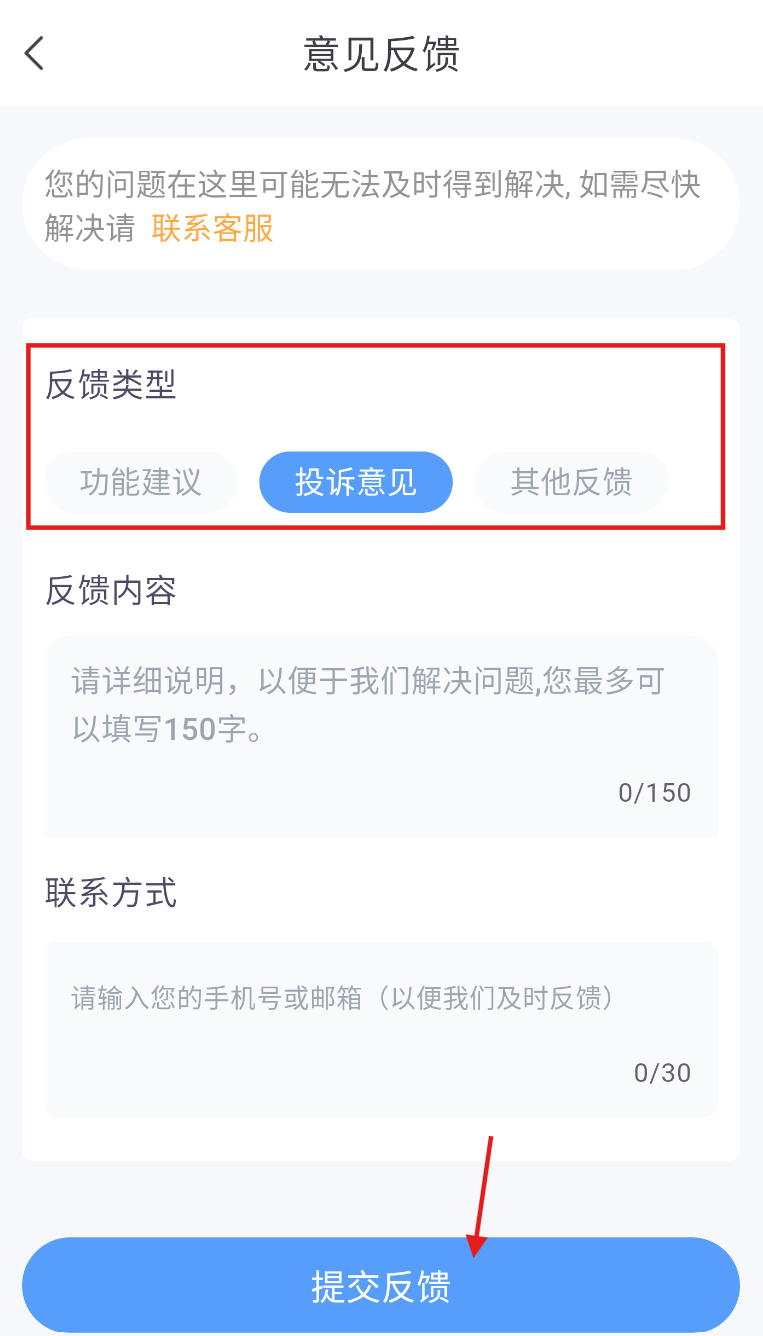Screen dimensions: 763x1336
Task: Tap the 请详细说明 placeholder in feedback box
Action: 368,706
